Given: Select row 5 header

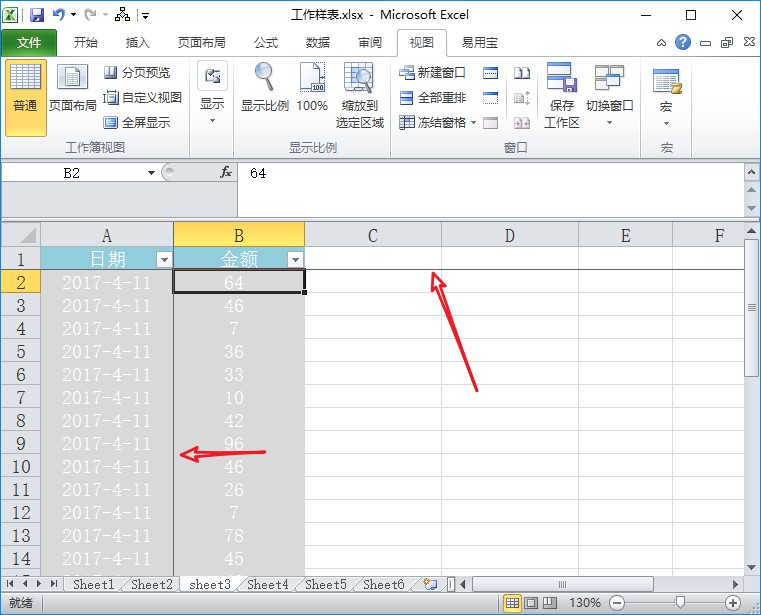Looking at the screenshot, I should [21, 351].
